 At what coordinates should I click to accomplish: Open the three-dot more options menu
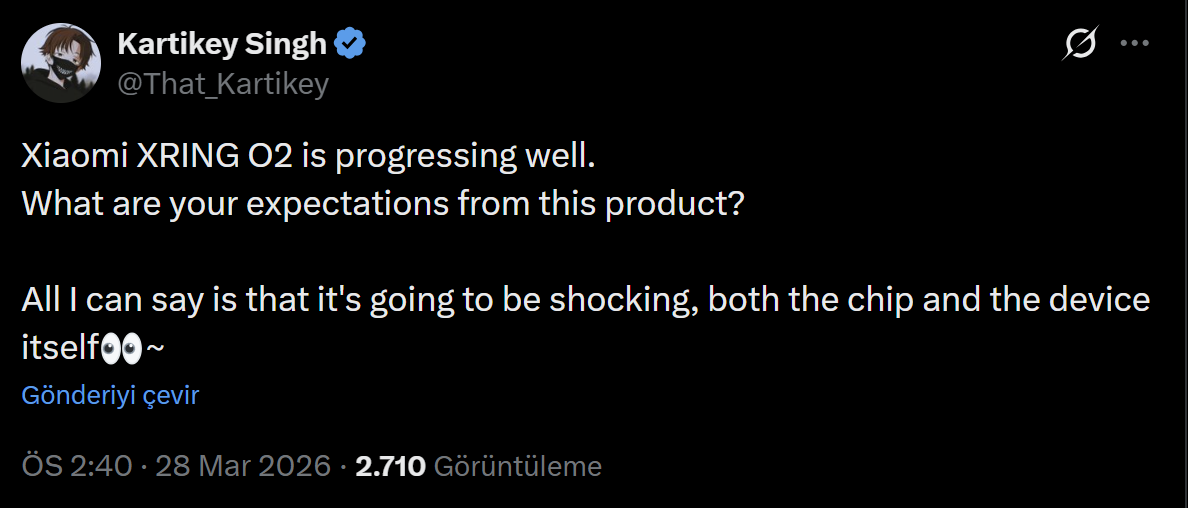(1135, 44)
